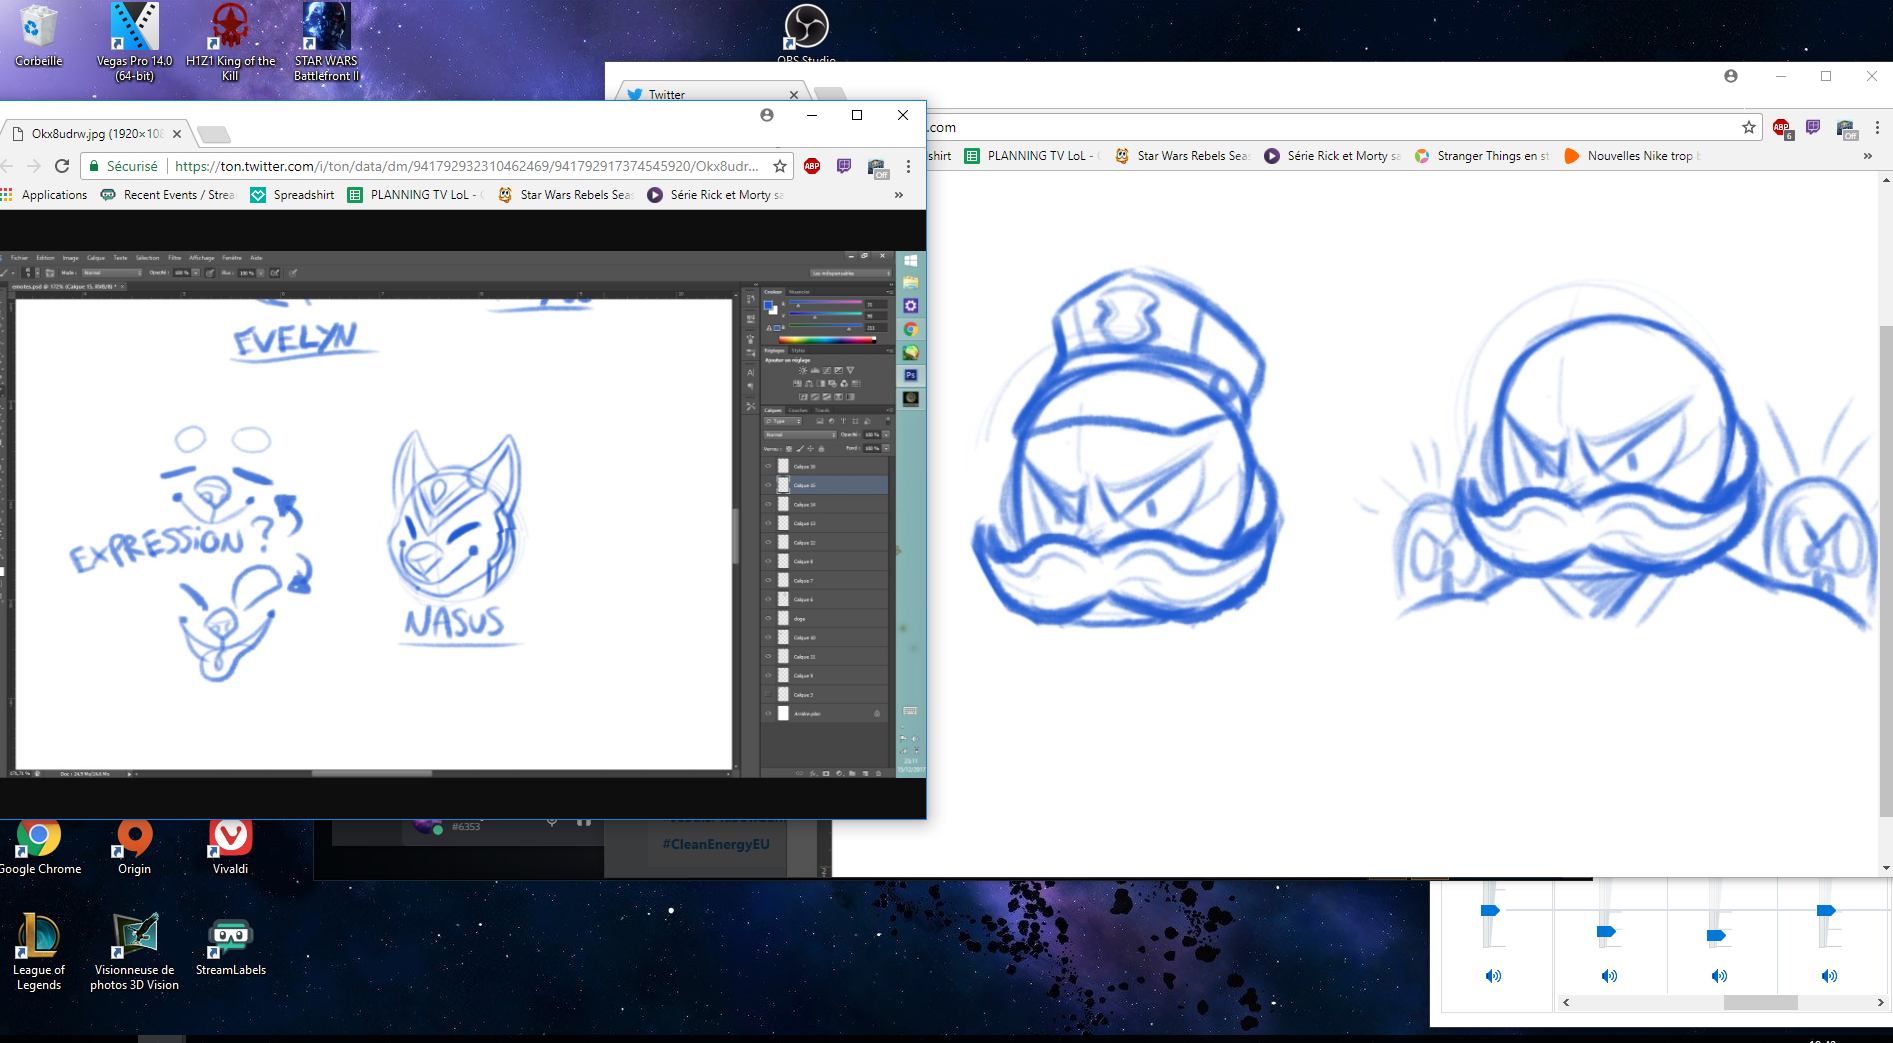This screenshot has height=1043, width=1893.
Task: Click last application volume slider handle
Action: (x=1826, y=910)
